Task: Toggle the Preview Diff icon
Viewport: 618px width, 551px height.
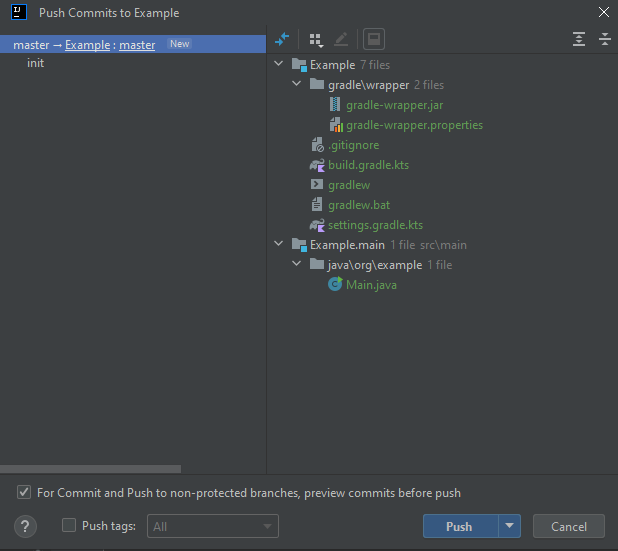Action: (x=373, y=39)
